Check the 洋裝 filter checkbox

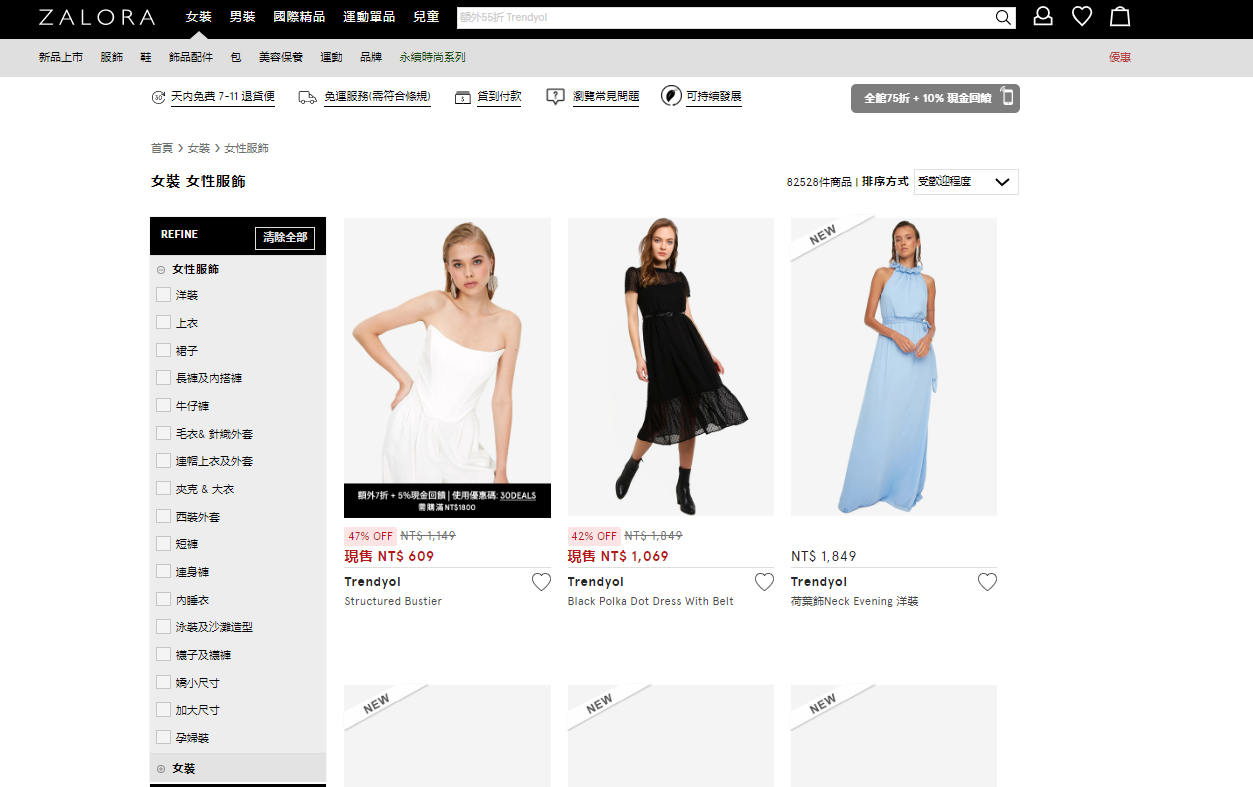[164, 295]
